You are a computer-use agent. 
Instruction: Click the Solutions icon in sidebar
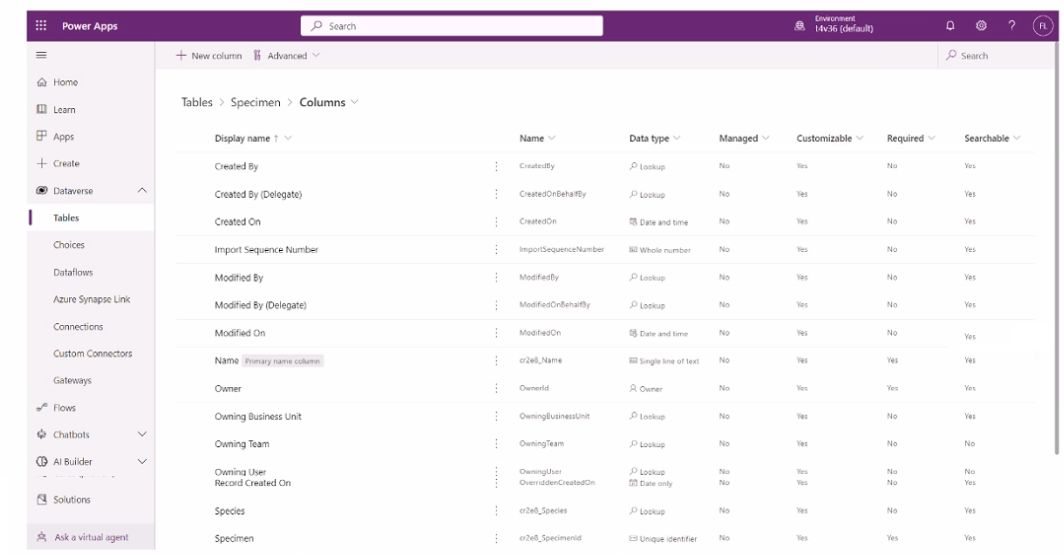(41, 500)
